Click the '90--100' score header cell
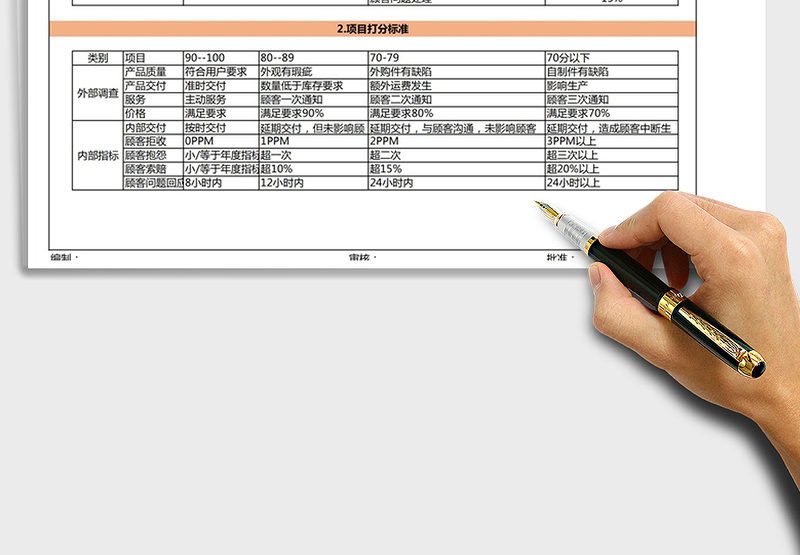Viewport: 800px width, 555px height. [x=219, y=58]
